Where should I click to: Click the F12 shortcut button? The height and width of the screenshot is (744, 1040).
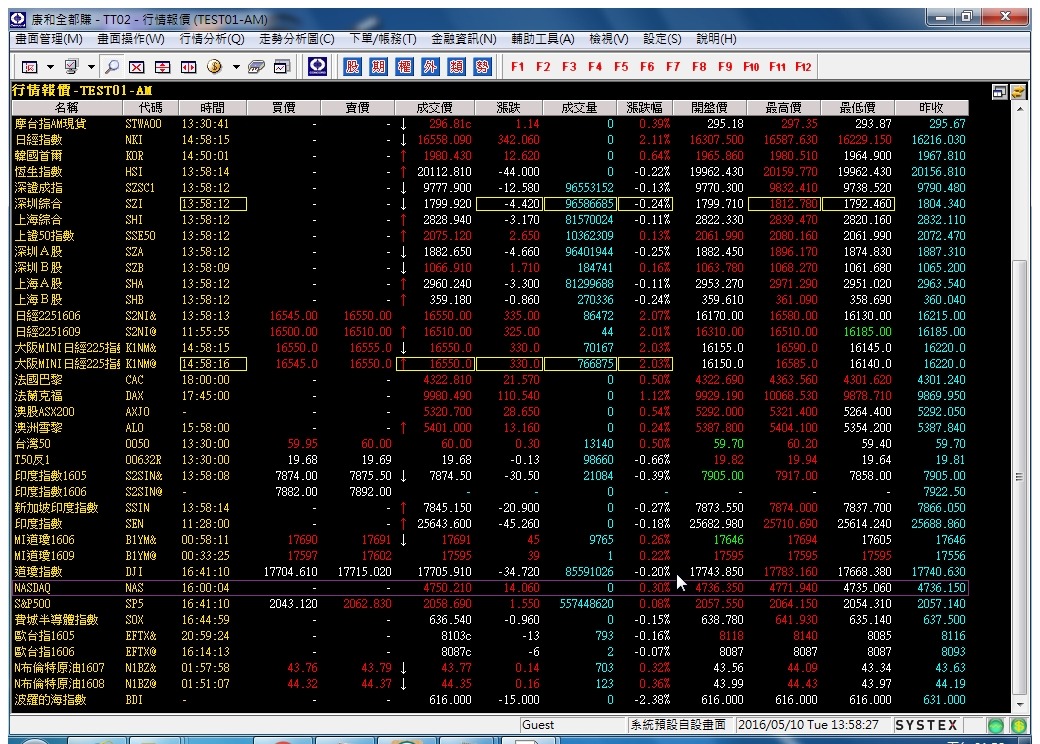coord(803,66)
